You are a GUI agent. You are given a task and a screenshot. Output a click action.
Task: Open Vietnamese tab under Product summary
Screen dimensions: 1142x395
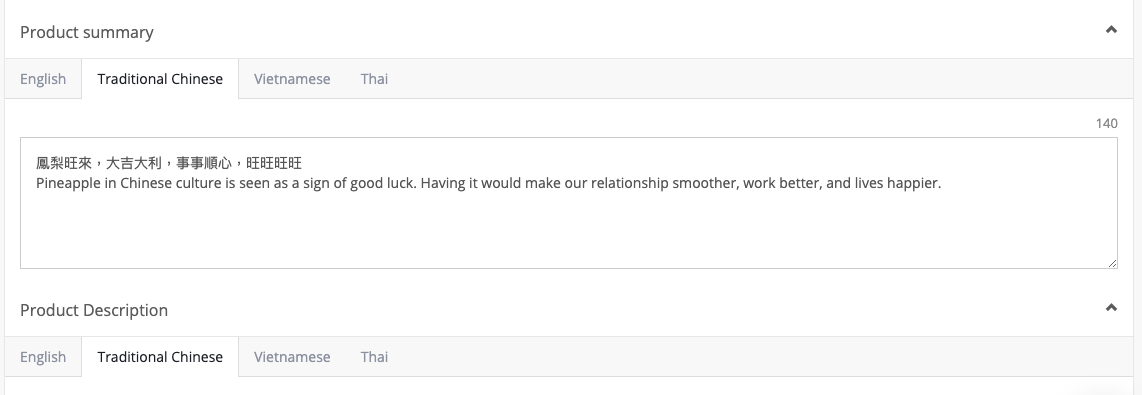click(x=292, y=79)
